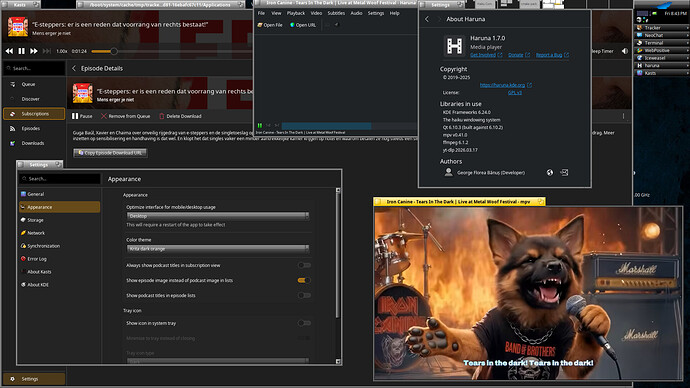Open Network settings in Kasts
Screen dimensions: 690x388
pos(59,233)
